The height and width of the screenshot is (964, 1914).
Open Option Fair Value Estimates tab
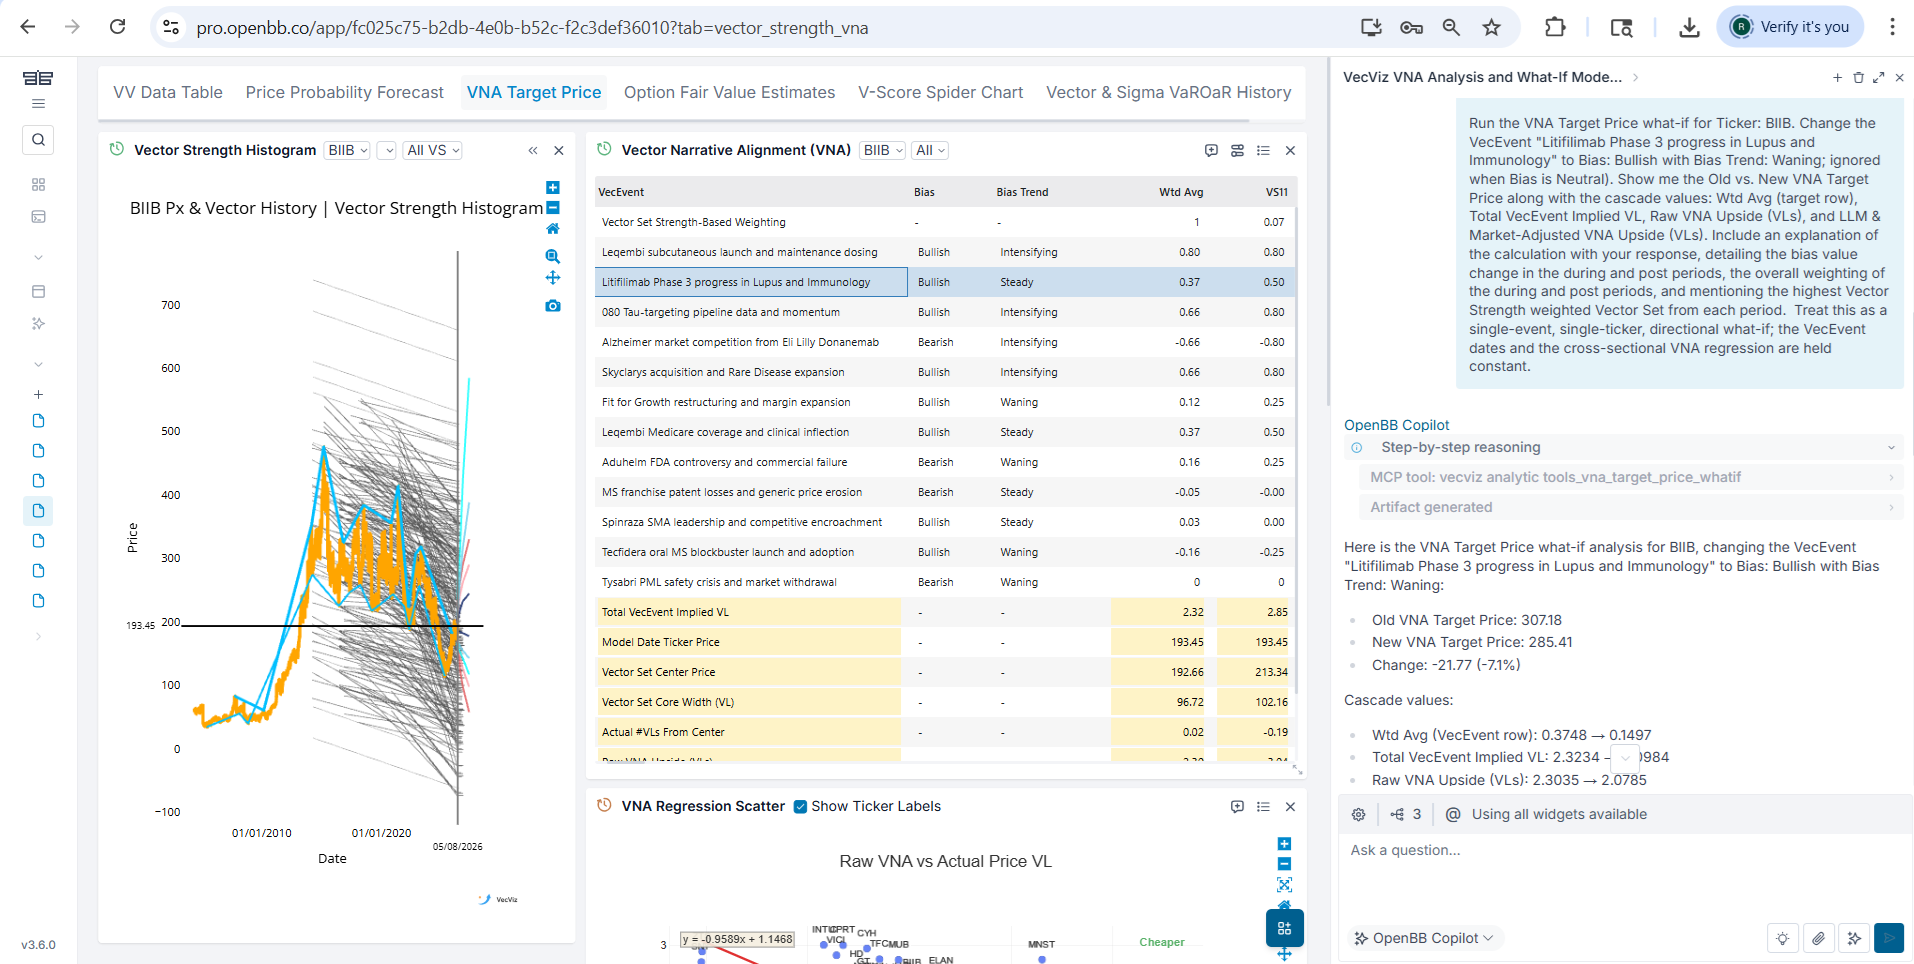(x=729, y=92)
